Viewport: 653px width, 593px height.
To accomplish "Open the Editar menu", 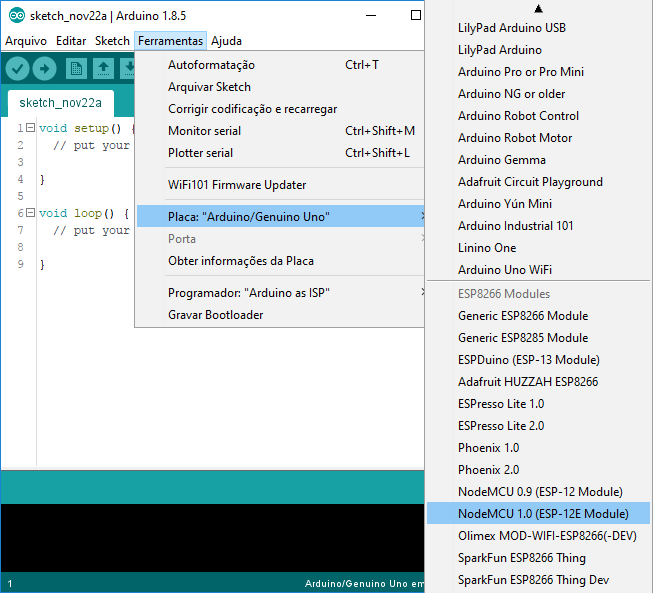I will 71,41.
